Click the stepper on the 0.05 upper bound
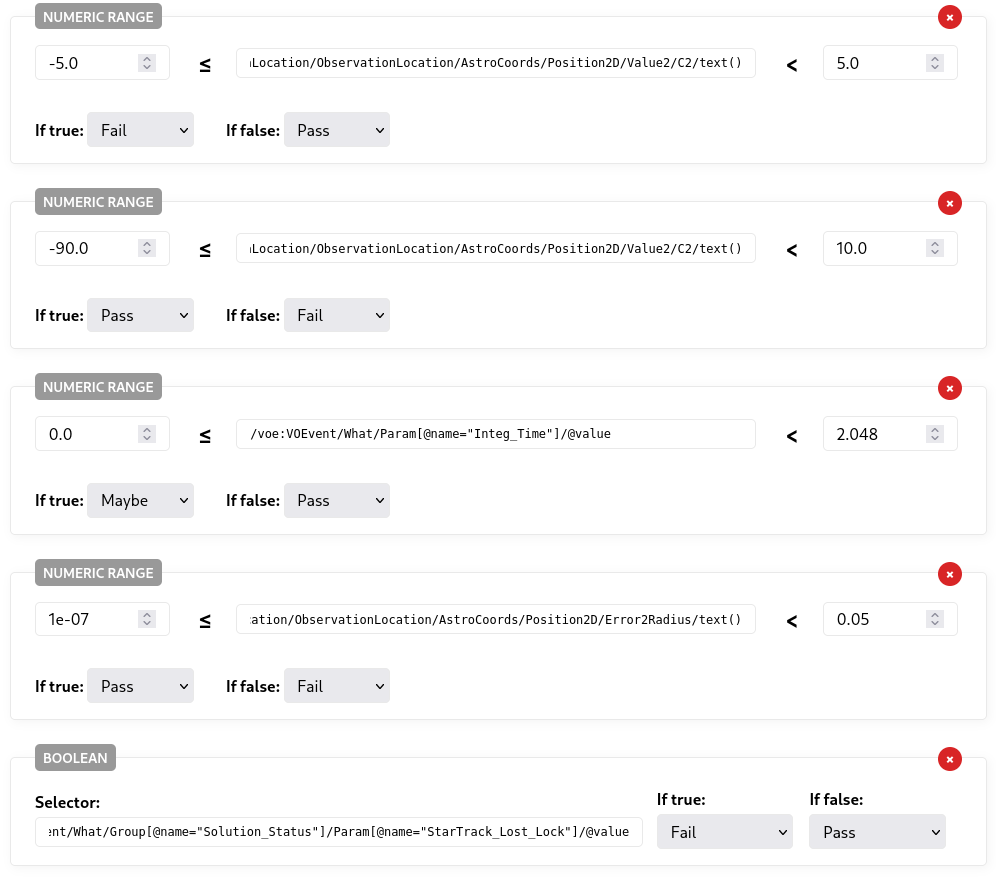Screen dimensions: 996x878 click(934, 620)
